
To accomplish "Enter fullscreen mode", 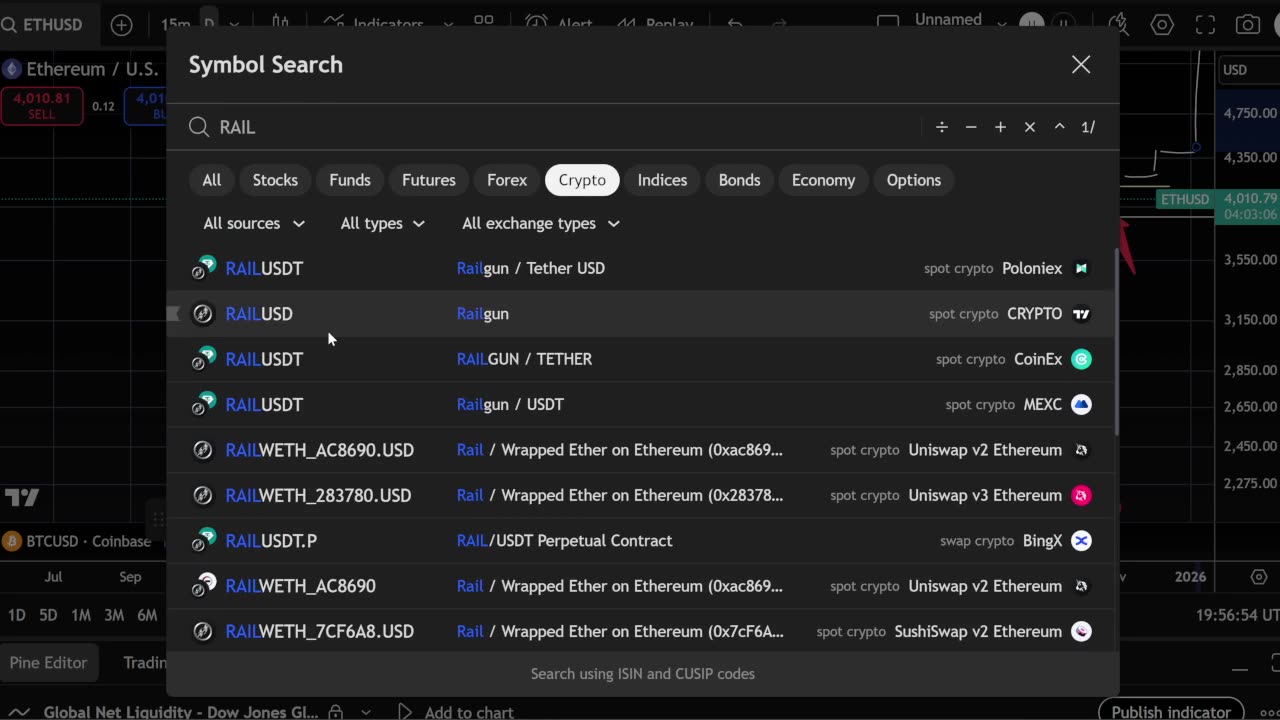I will [1206, 25].
